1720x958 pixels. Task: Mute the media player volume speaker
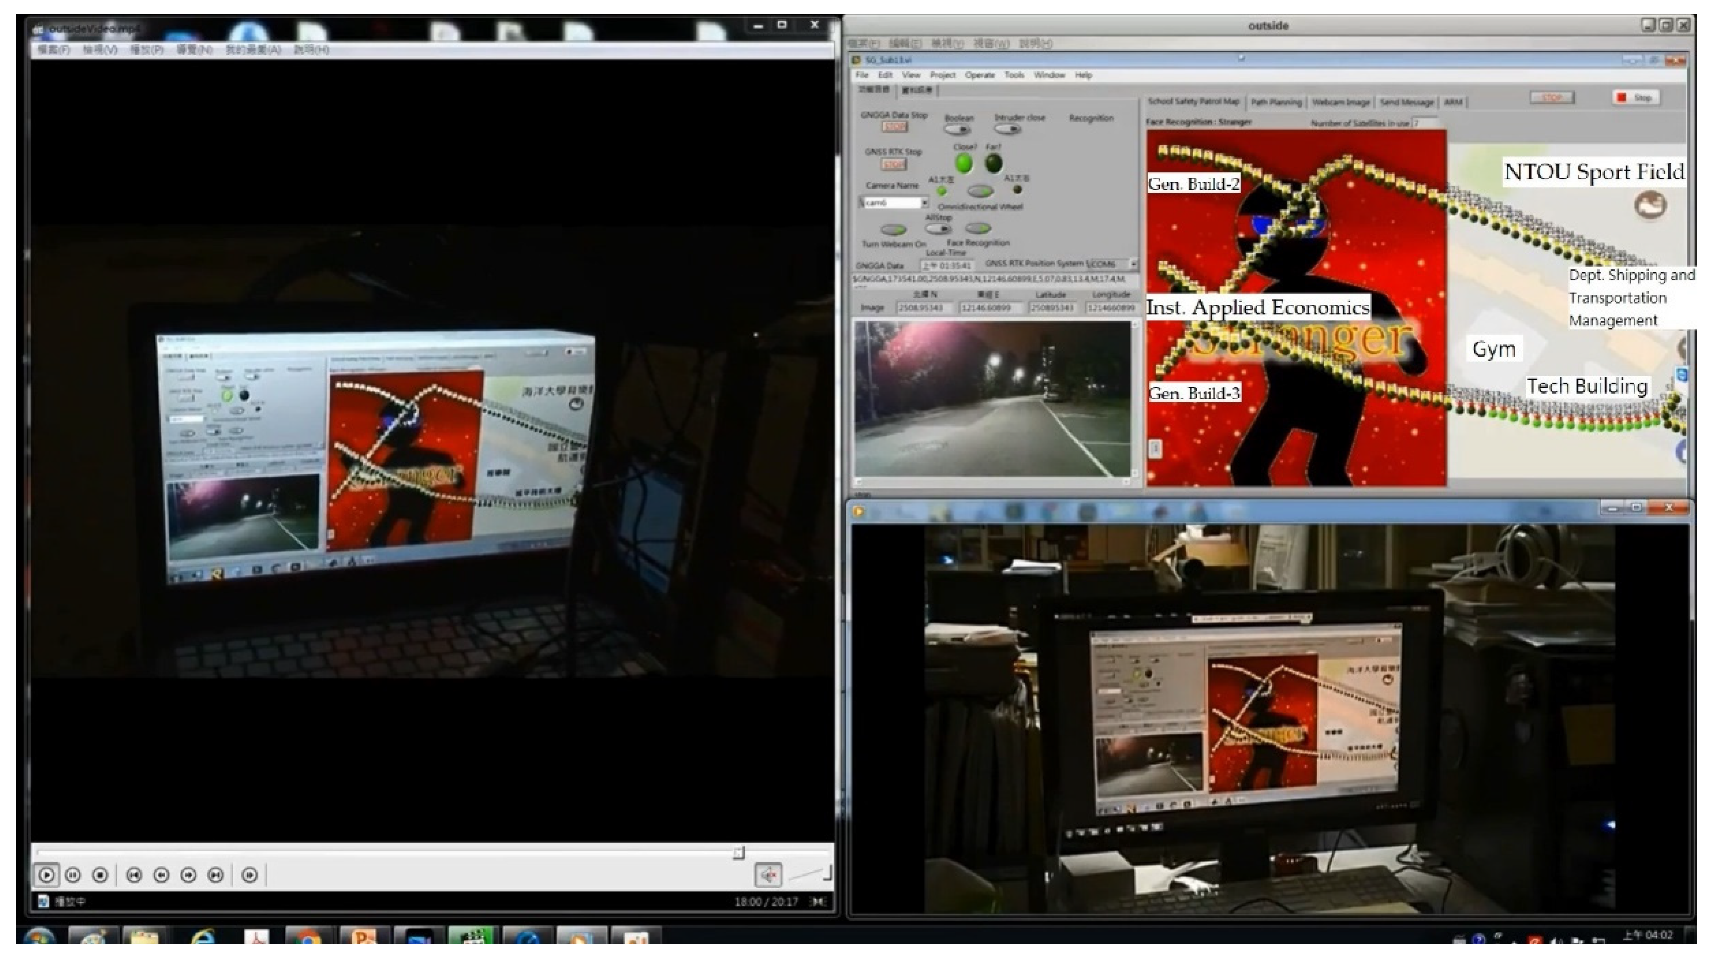(768, 875)
